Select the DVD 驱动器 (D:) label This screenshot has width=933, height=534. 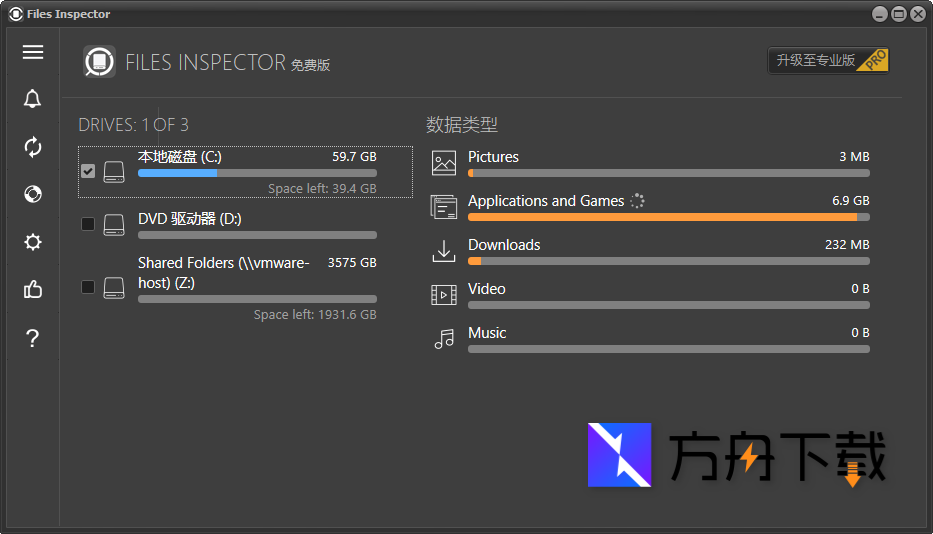(190, 219)
